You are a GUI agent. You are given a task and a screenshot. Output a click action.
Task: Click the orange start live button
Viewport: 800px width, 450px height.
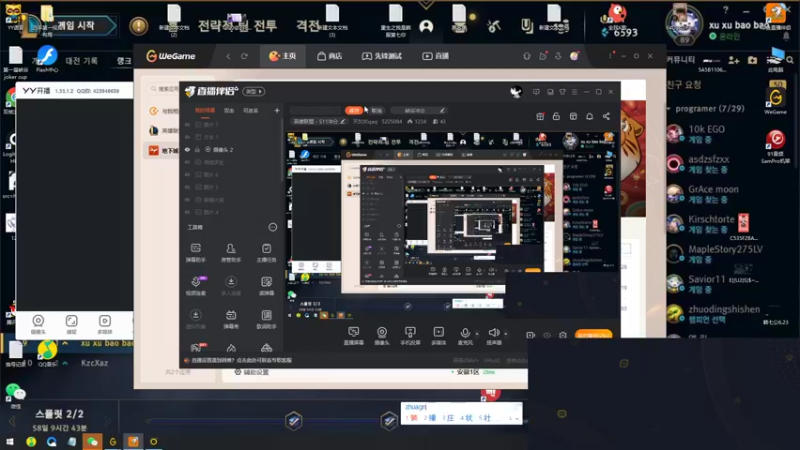tap(593, 335)
